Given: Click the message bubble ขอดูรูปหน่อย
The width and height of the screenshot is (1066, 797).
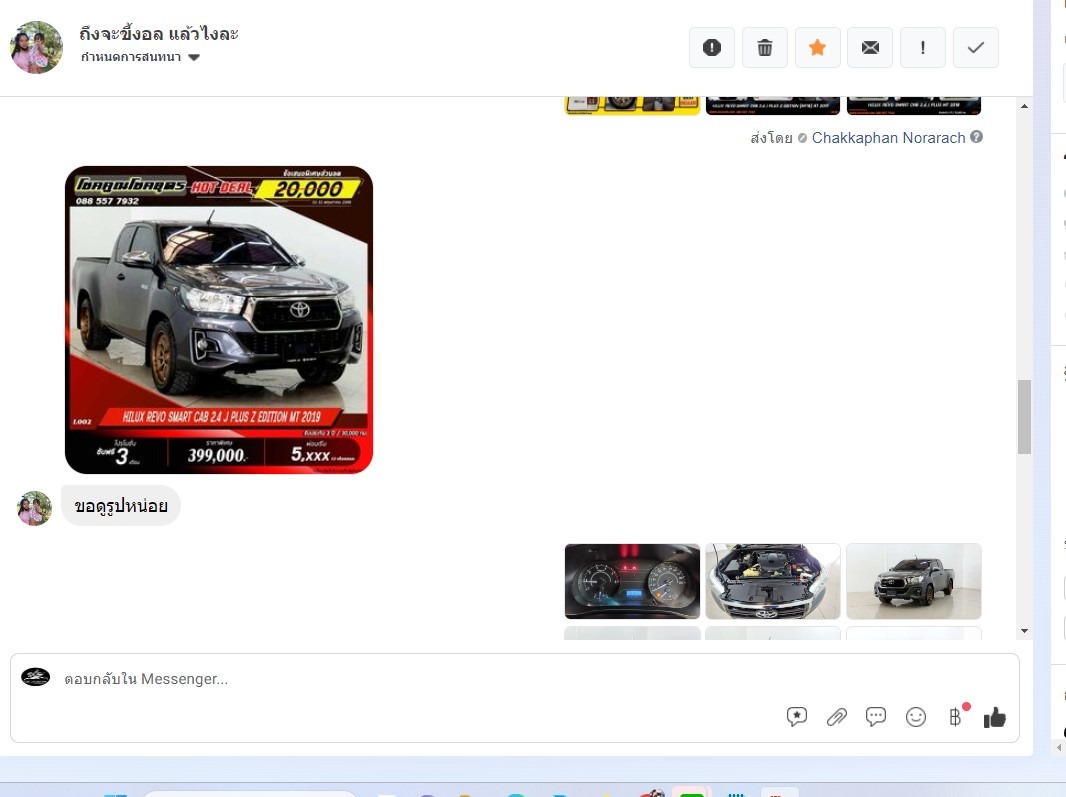Looking at the screenshot, I should [x=121, y=506].
